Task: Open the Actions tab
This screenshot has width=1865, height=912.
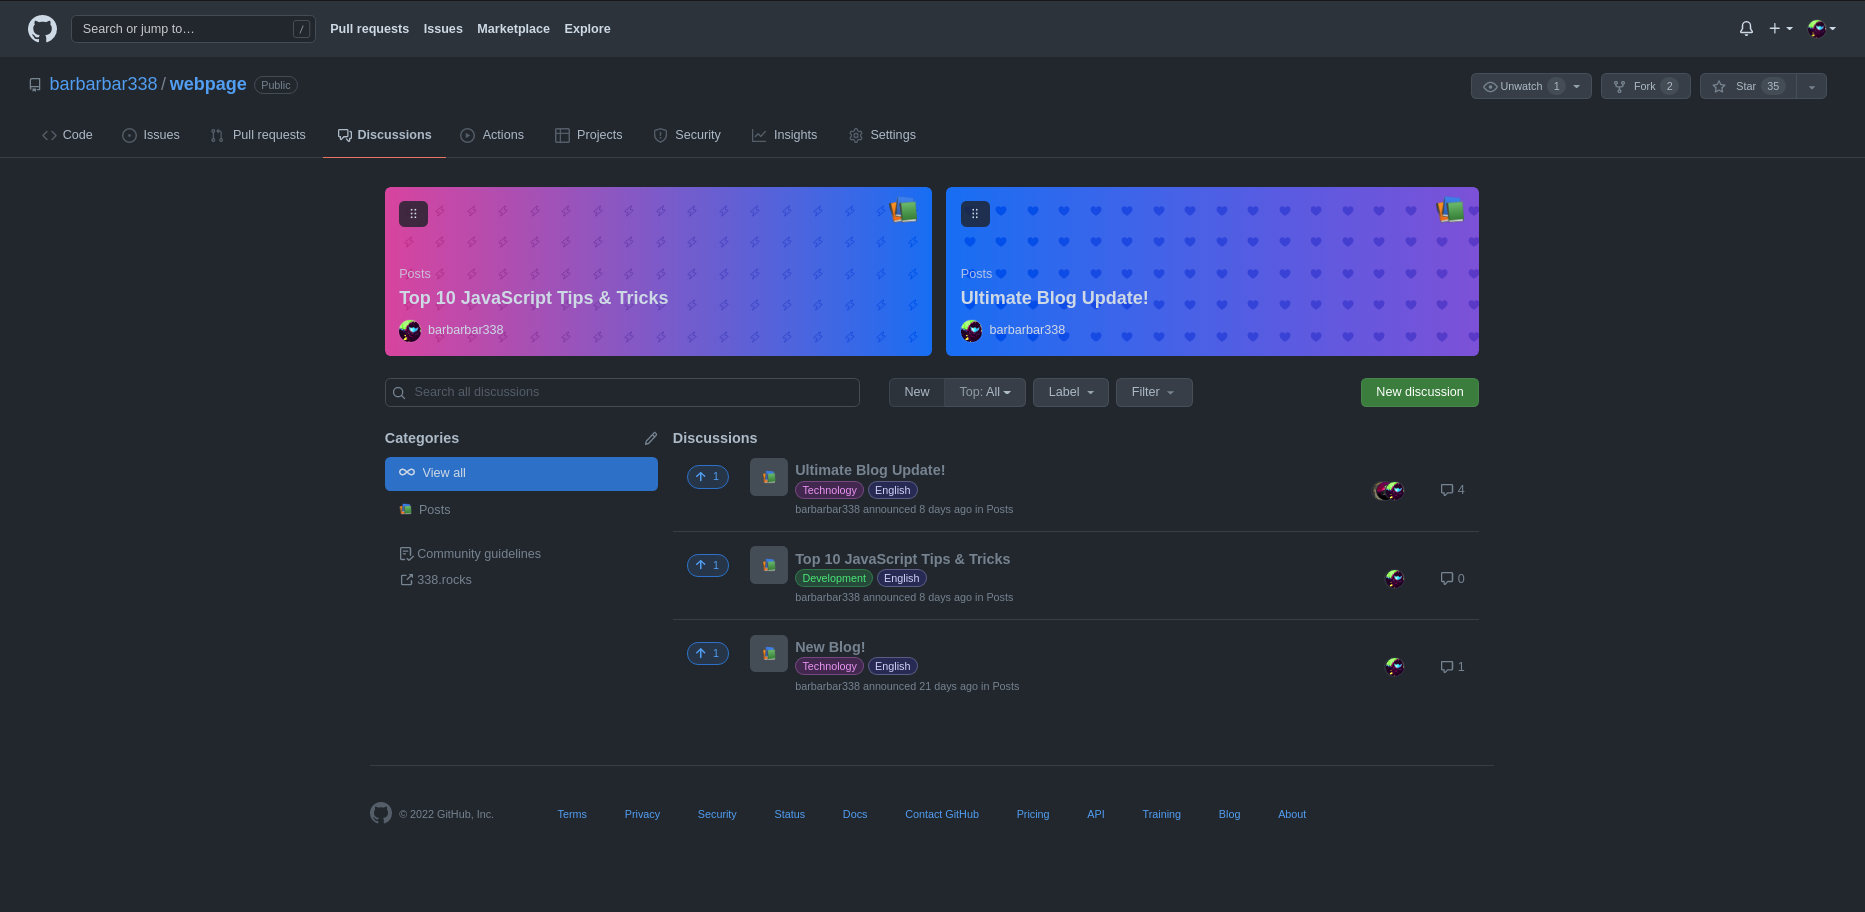Action: coord(492,135)
